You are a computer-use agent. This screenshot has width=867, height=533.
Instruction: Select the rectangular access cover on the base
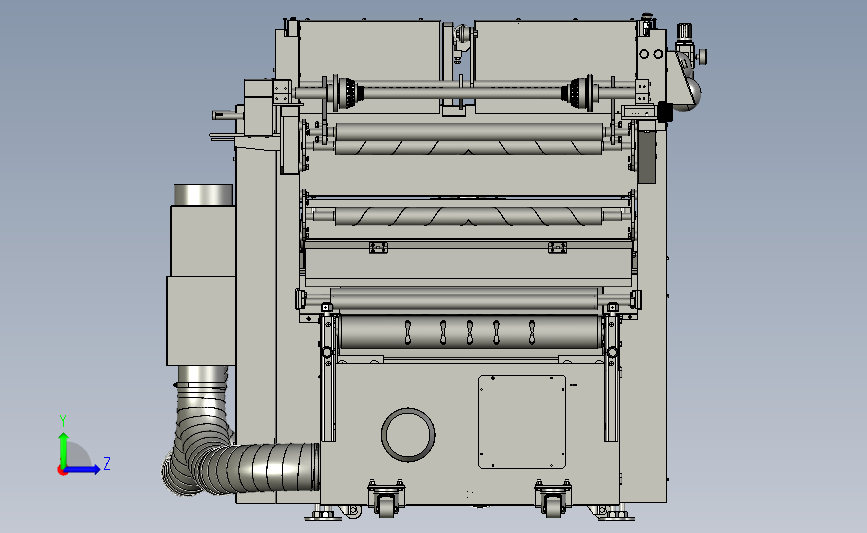click(x=522, y=422)
